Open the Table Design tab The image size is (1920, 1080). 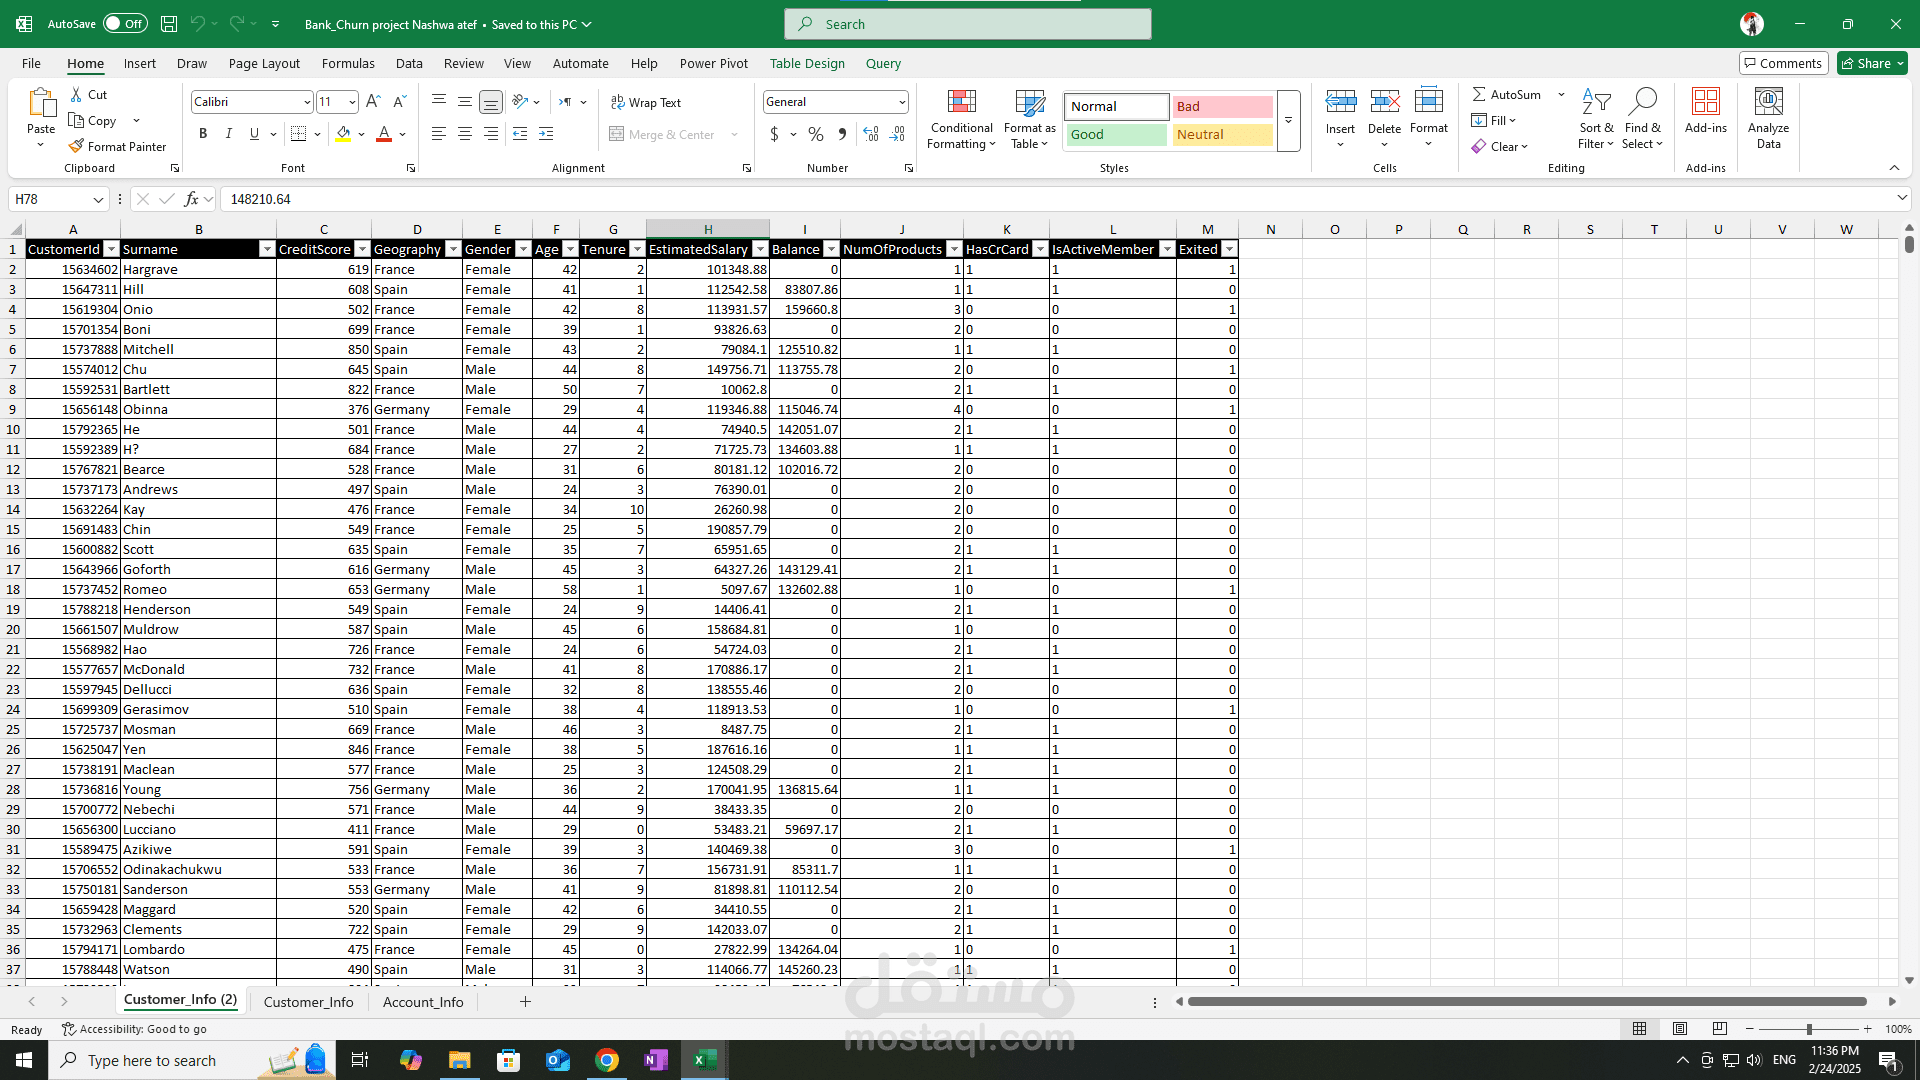tap(807, 63)
